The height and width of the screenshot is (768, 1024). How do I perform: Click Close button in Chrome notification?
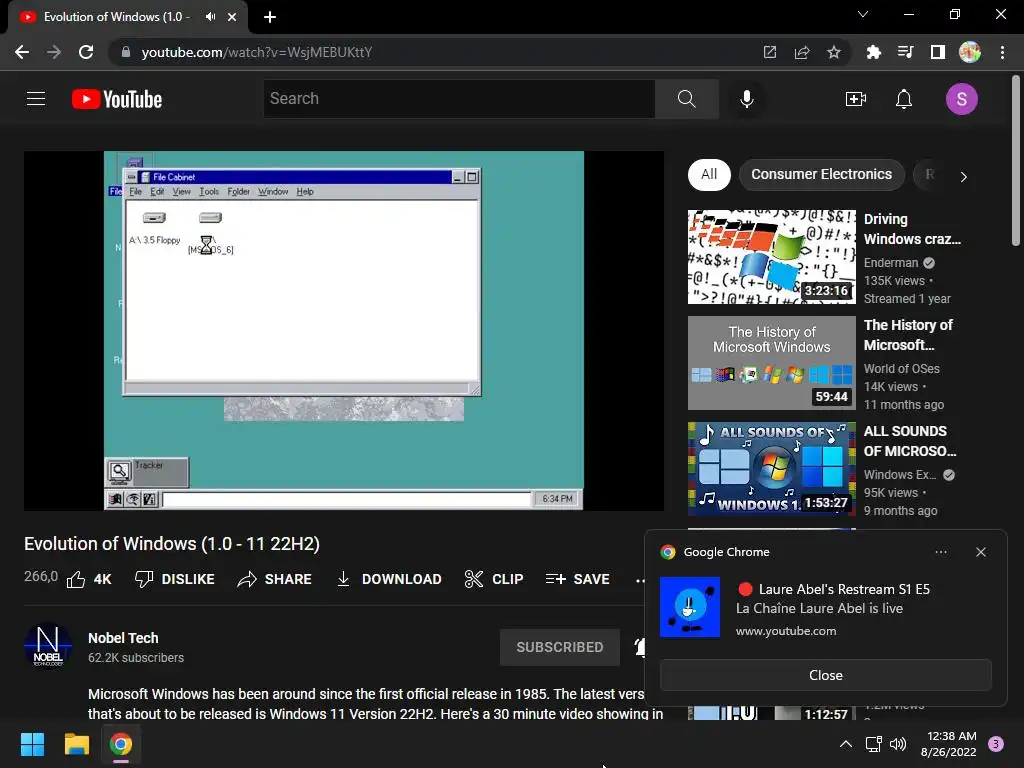(825, 675)
